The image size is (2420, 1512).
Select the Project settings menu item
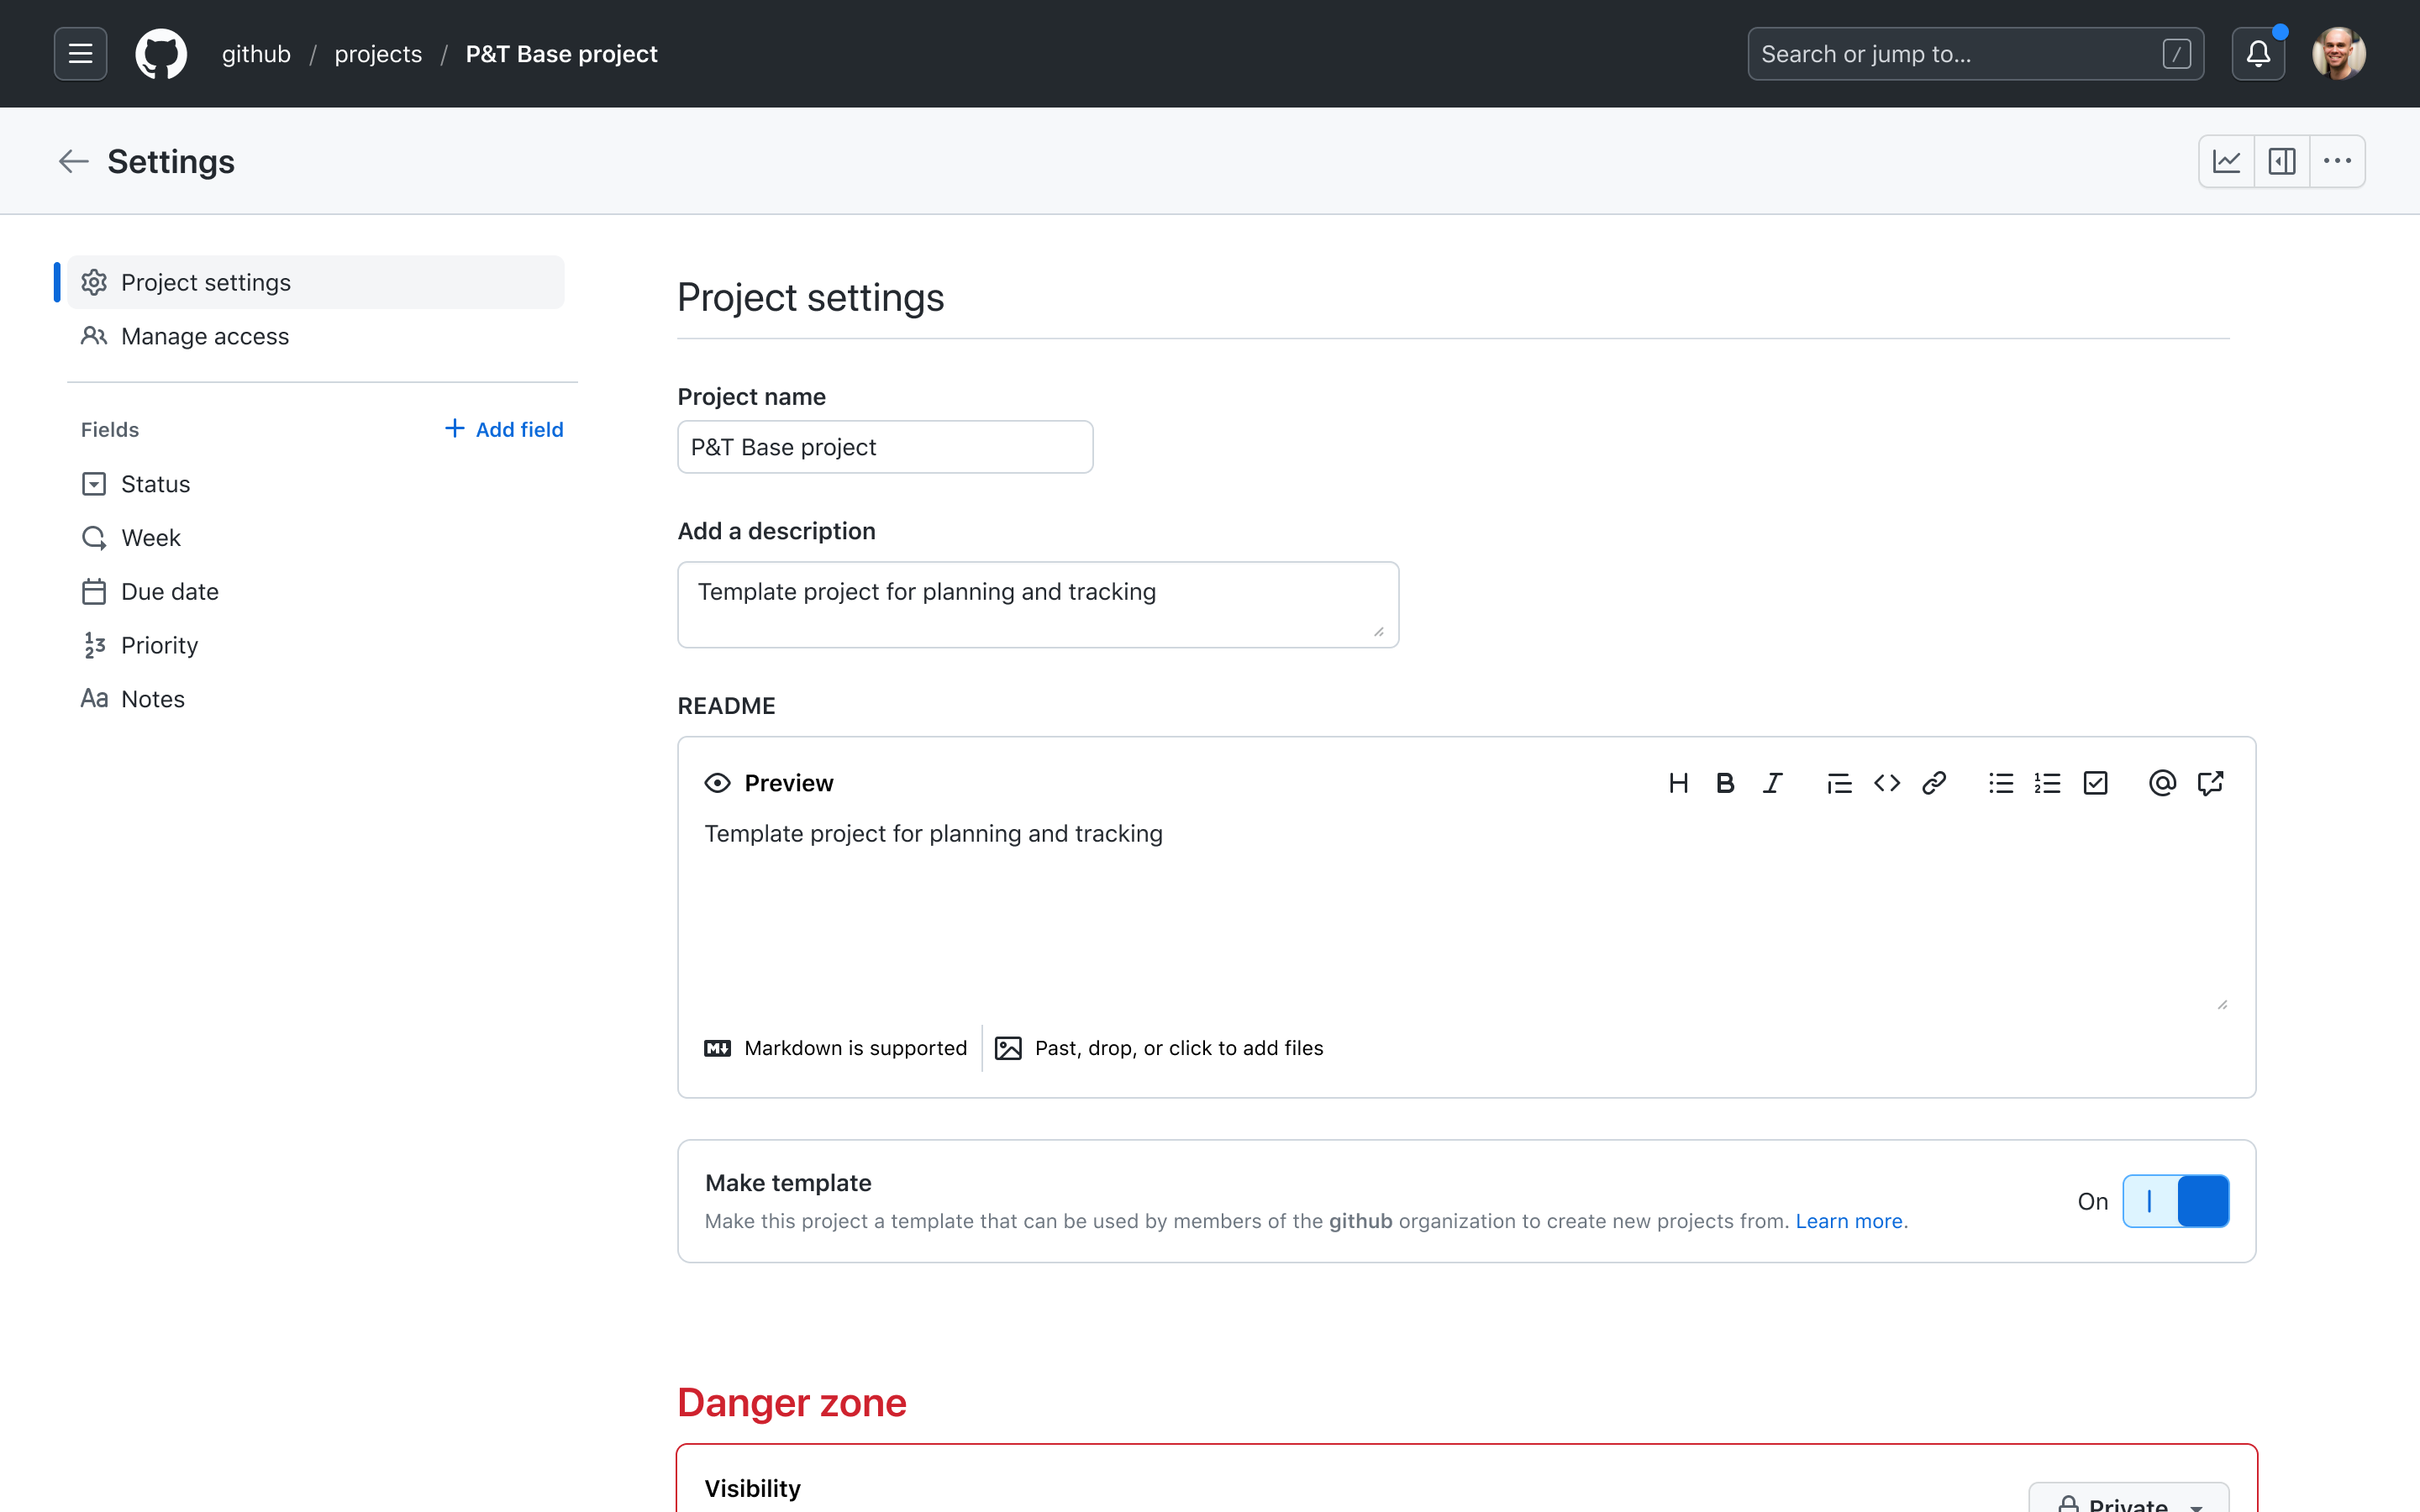point(206,282)
